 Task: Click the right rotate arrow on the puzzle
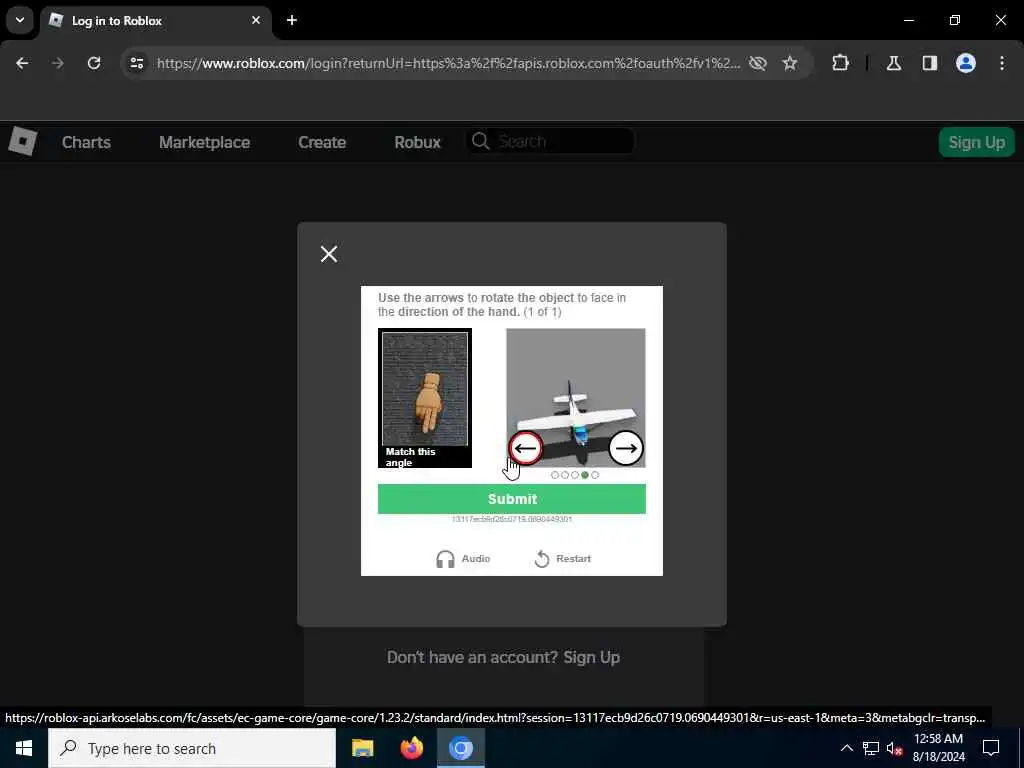click(626, 448)
